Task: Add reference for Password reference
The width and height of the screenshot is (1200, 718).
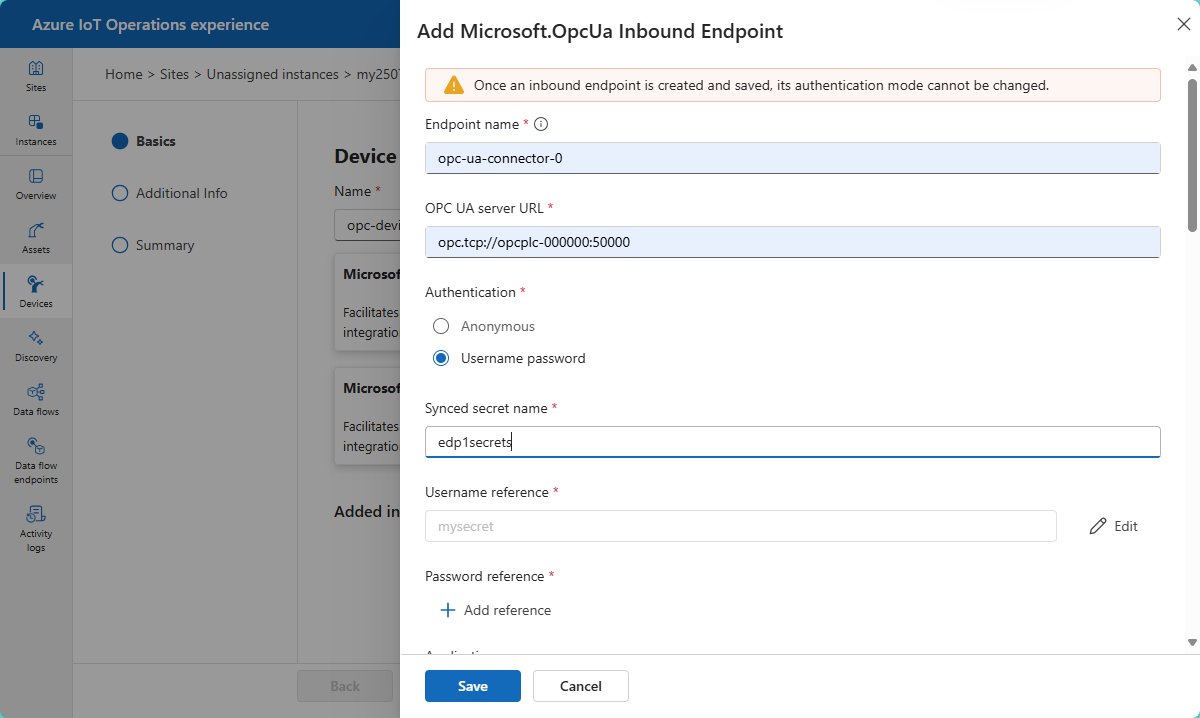Action: [x=497, y=610]
